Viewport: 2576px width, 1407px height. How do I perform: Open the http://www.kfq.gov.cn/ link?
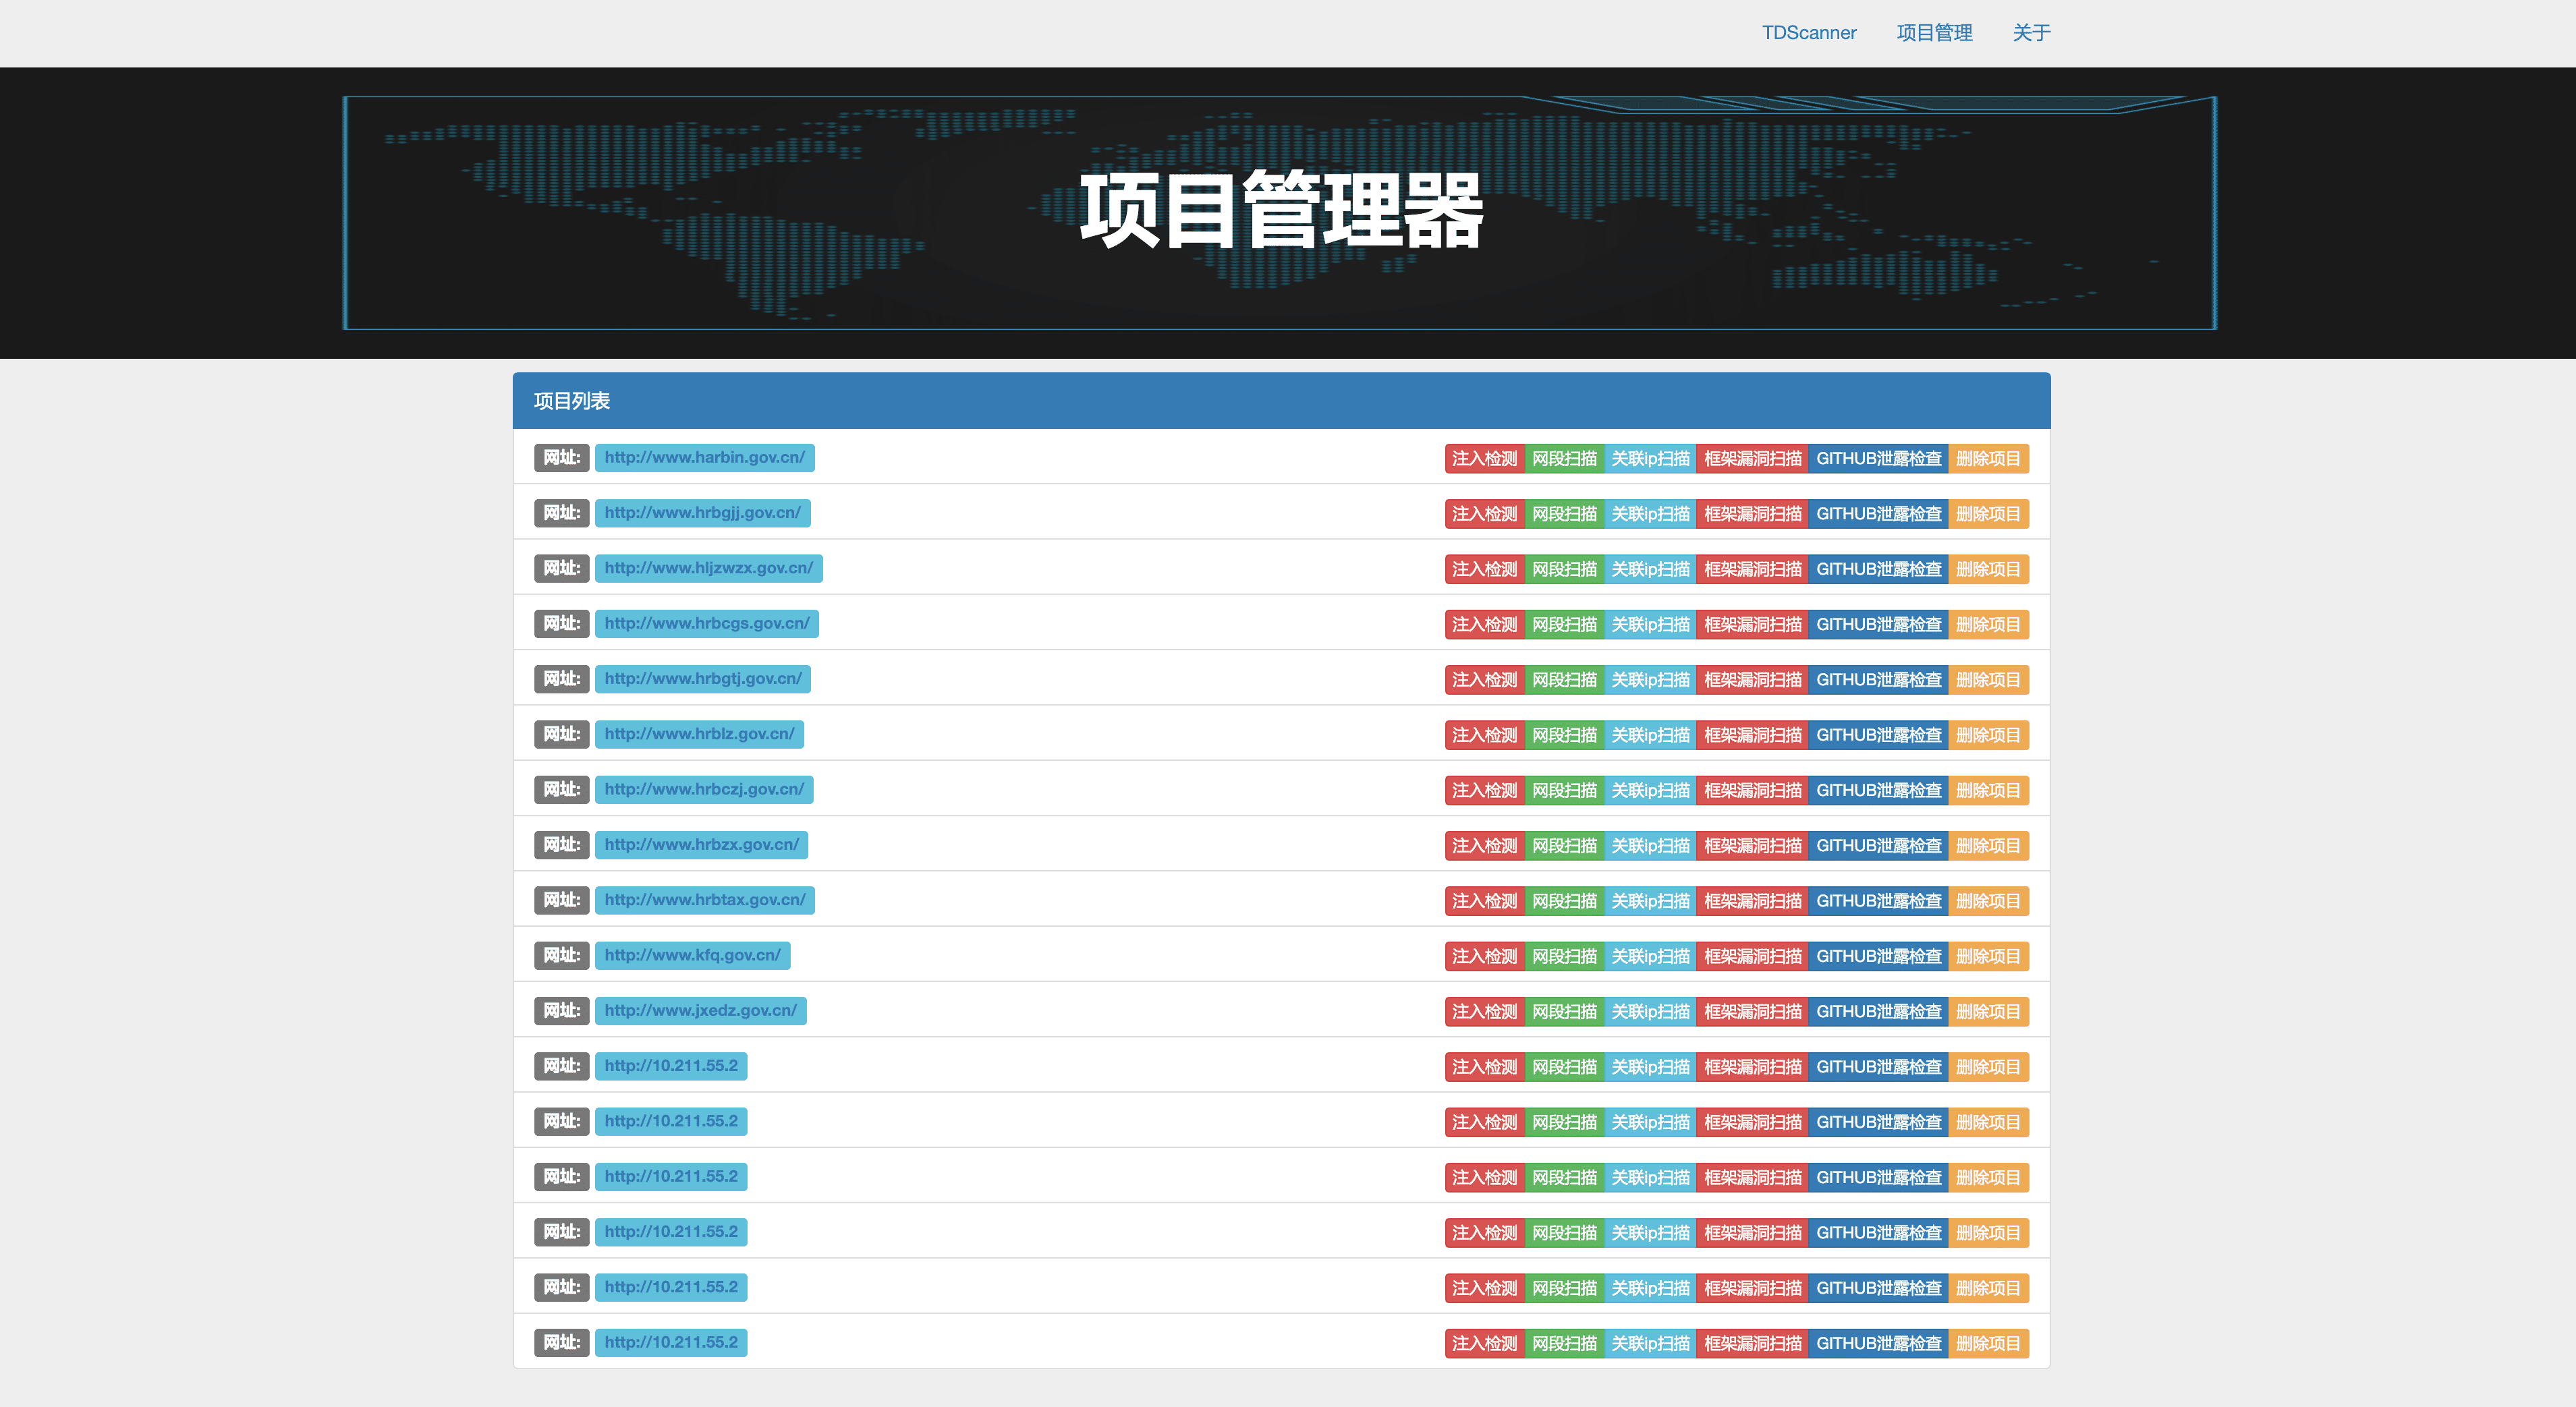[x=692, y=955]
